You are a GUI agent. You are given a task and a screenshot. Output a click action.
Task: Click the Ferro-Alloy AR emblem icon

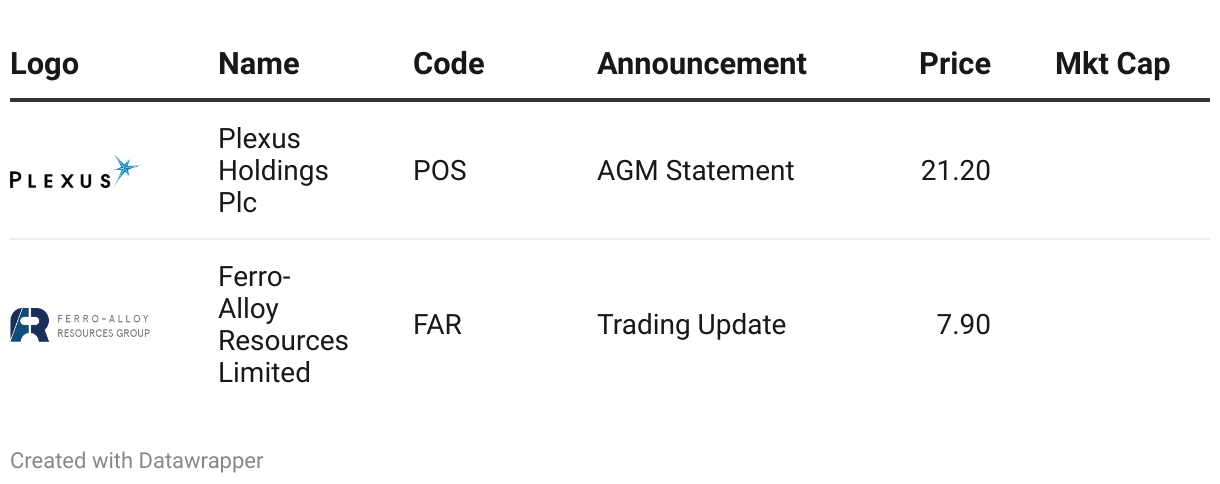[29, 325]
